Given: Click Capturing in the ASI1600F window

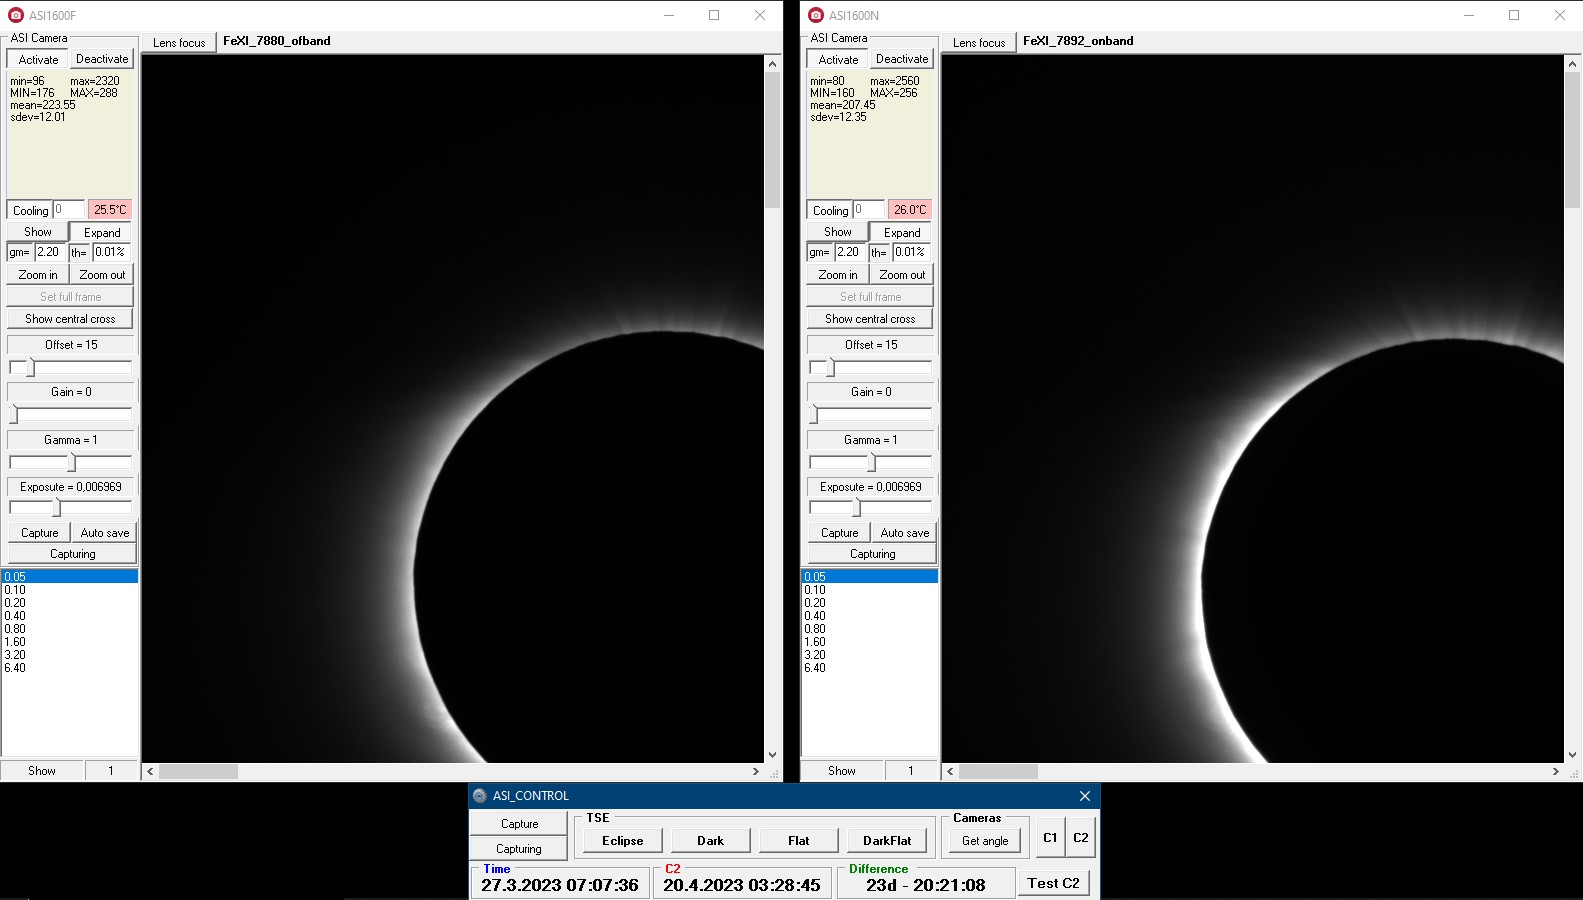Looking at the screenshot, I should [73, 554].
